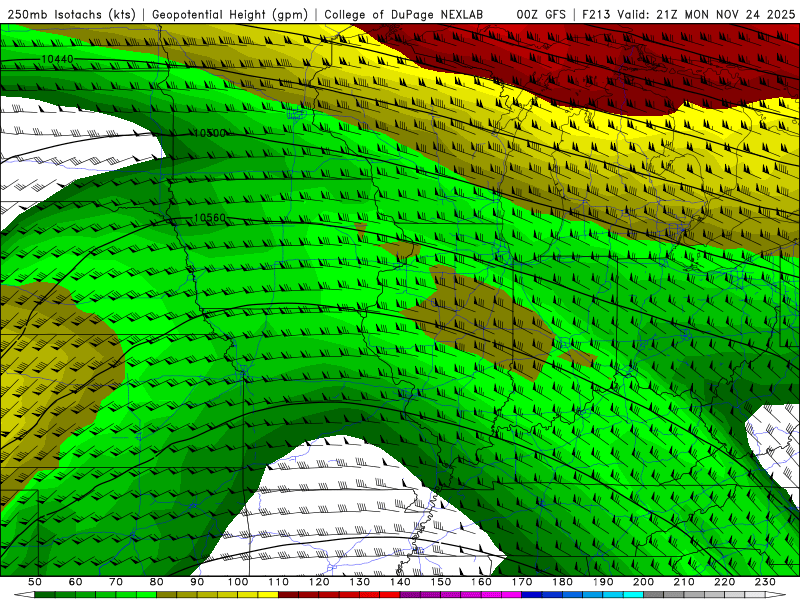The height and width of the screenshot is (600, 800).
Task: Click the '00Z GFS' model run label
Action: pyautogui.click(x=541, y=14)
